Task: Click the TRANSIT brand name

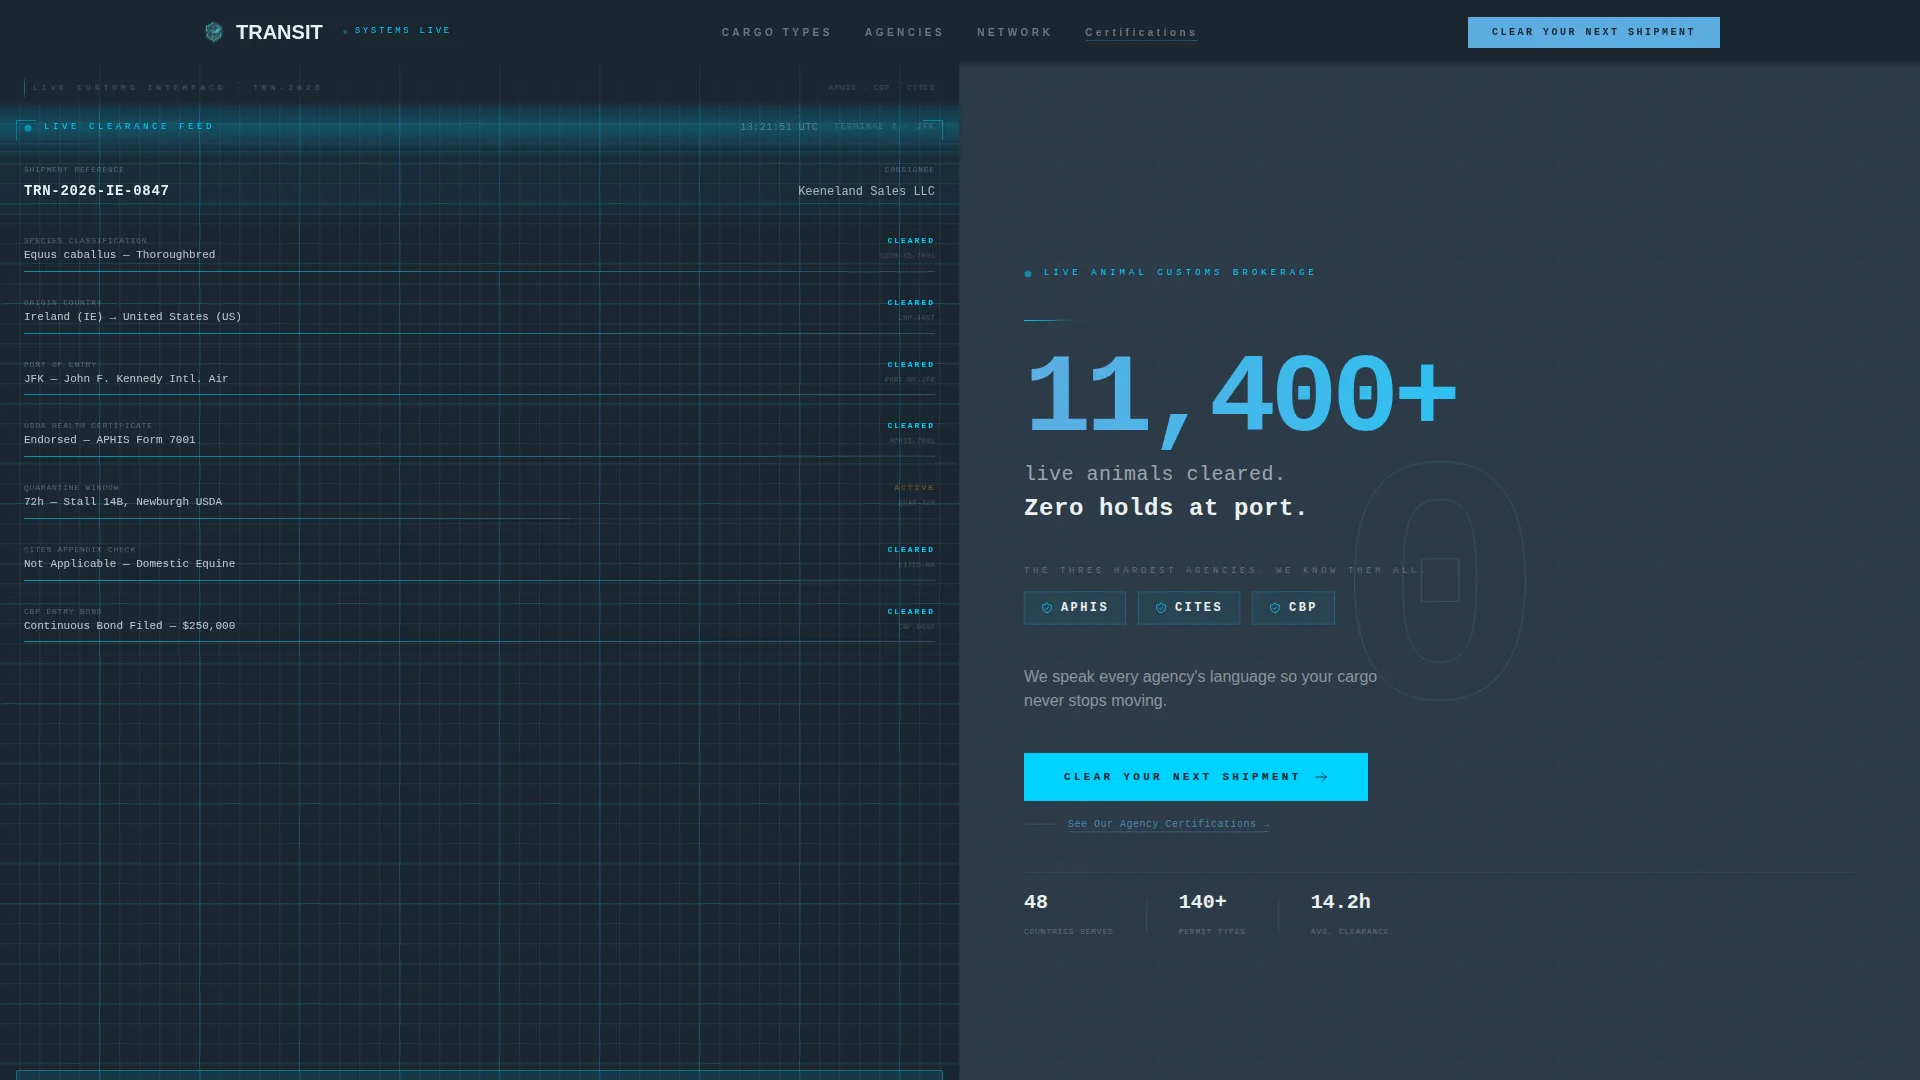Action: (x=279, y=32)
